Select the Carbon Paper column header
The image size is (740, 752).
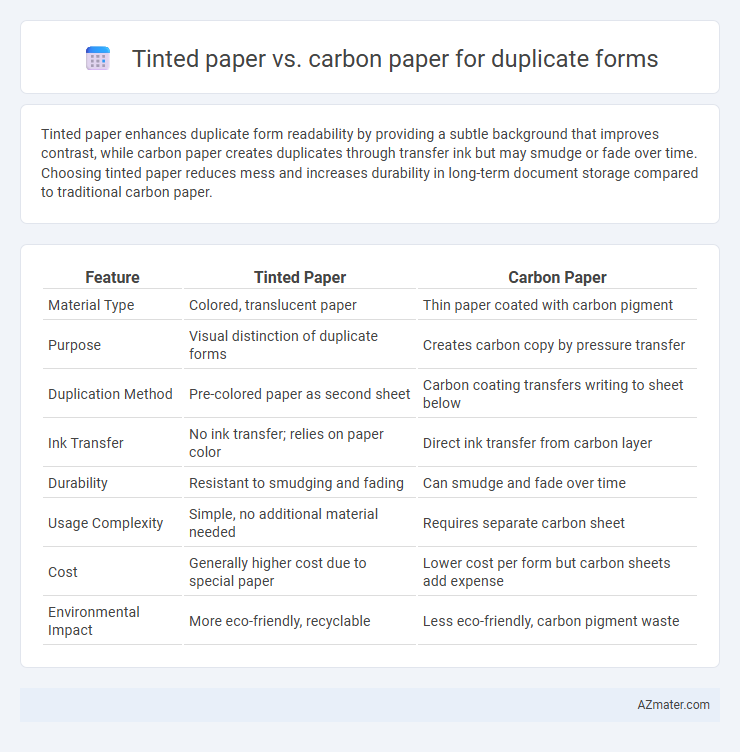pos(557,277)
